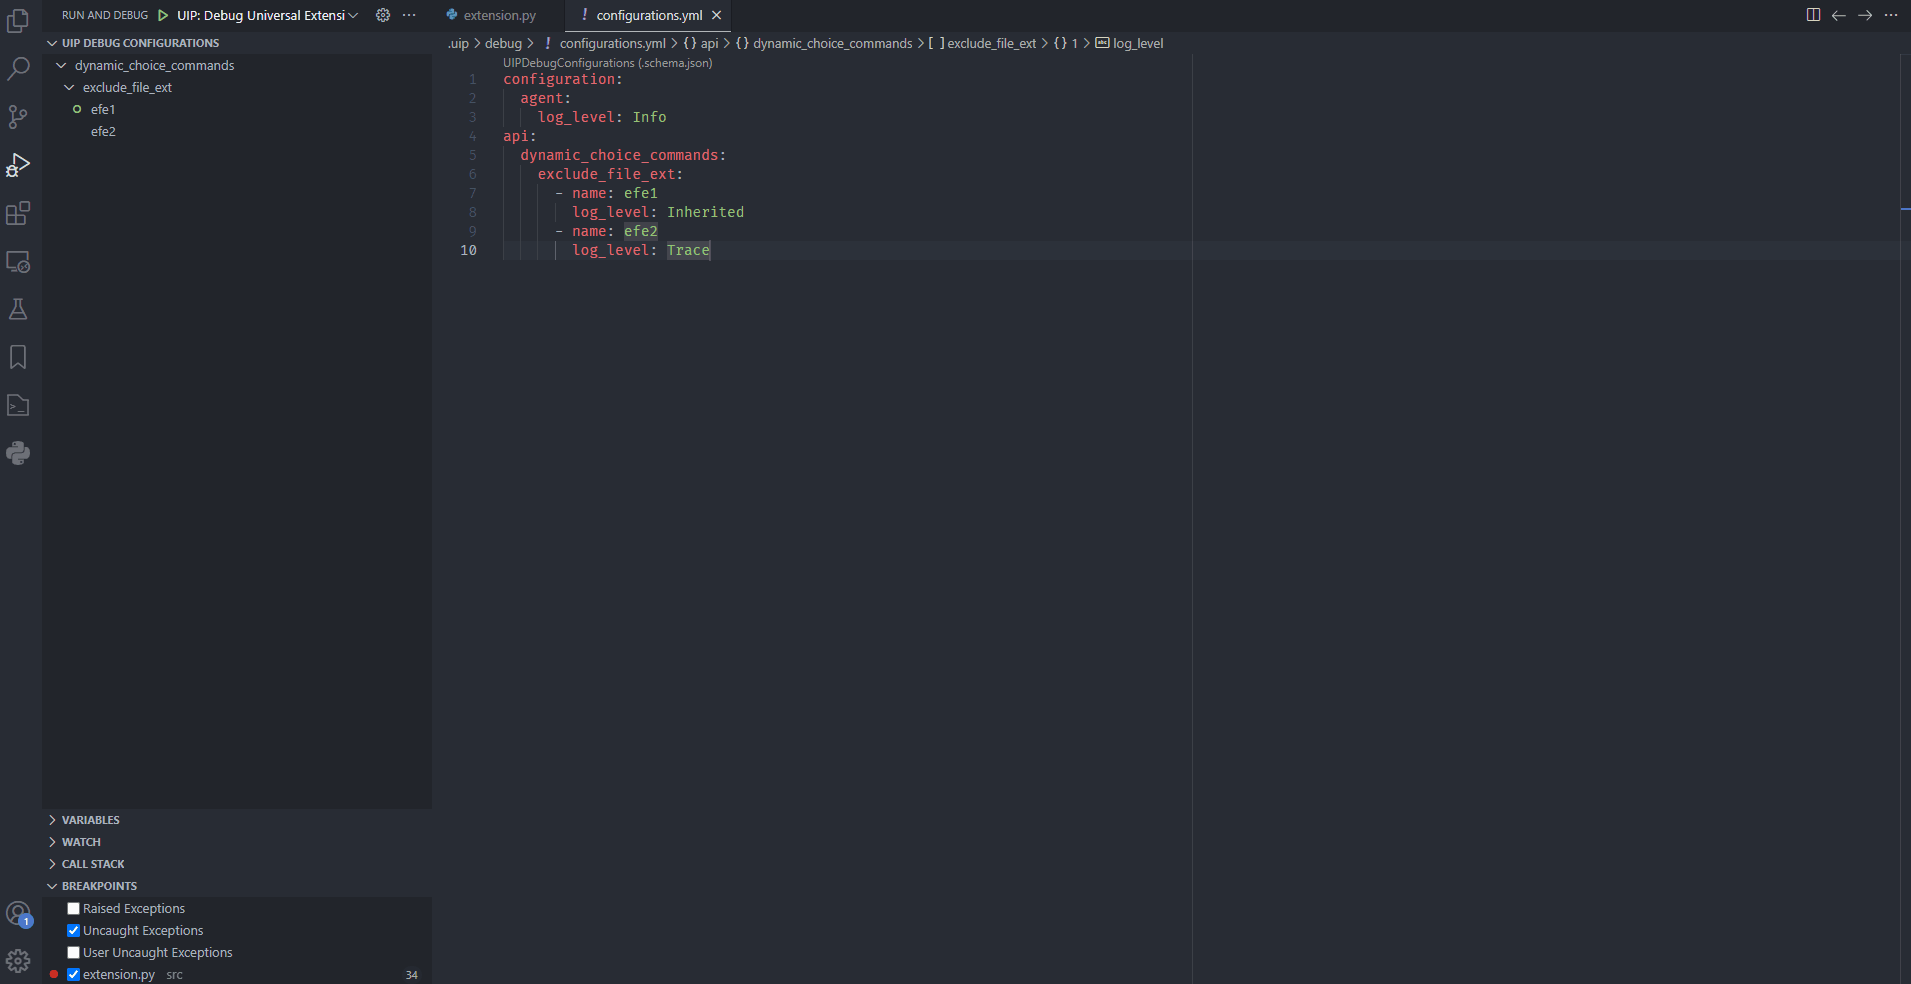Expand the Call Stack section
Image resolution: width=1911 pixels, height=984 pixels.
93,864
